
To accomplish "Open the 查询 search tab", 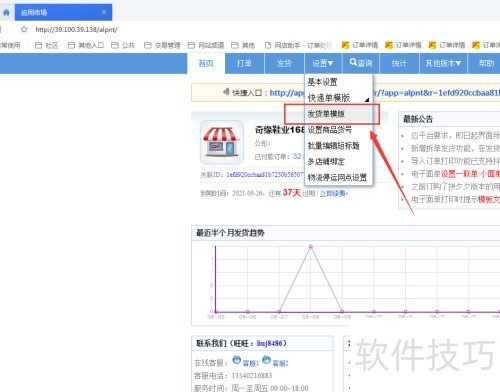I will [x=361, y=63].
